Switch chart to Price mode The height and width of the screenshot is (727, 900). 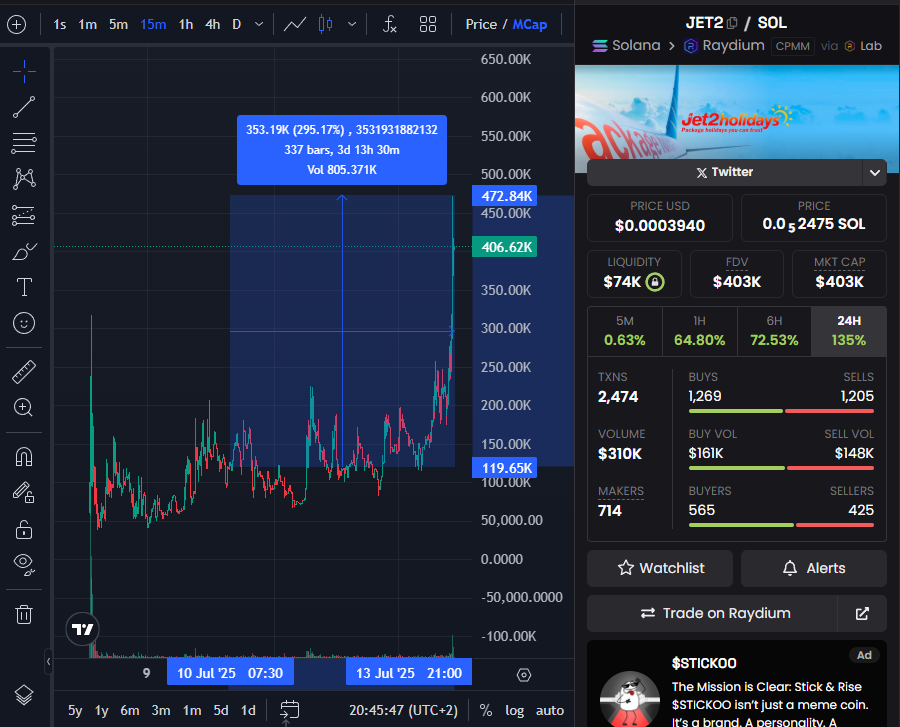(x=481, y=25)
